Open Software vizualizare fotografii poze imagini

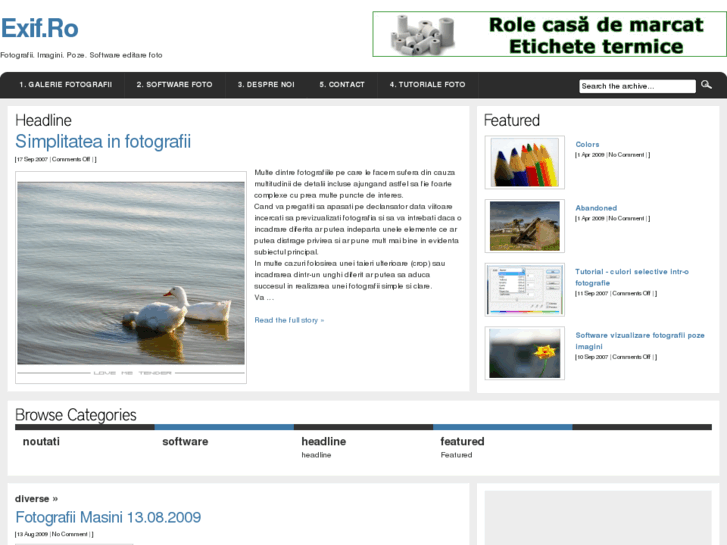point(640,340)
